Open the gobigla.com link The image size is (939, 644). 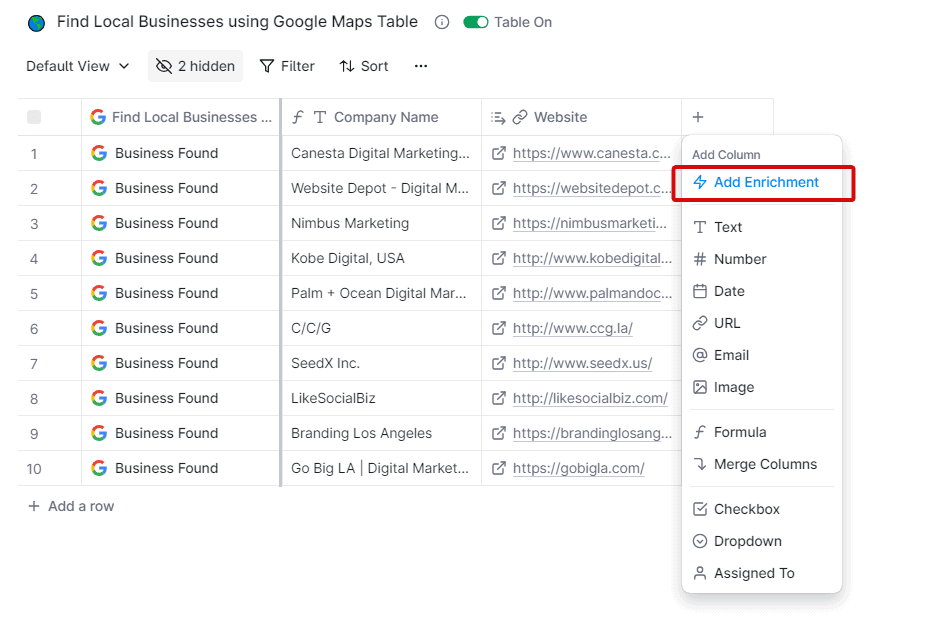[578, 468]
